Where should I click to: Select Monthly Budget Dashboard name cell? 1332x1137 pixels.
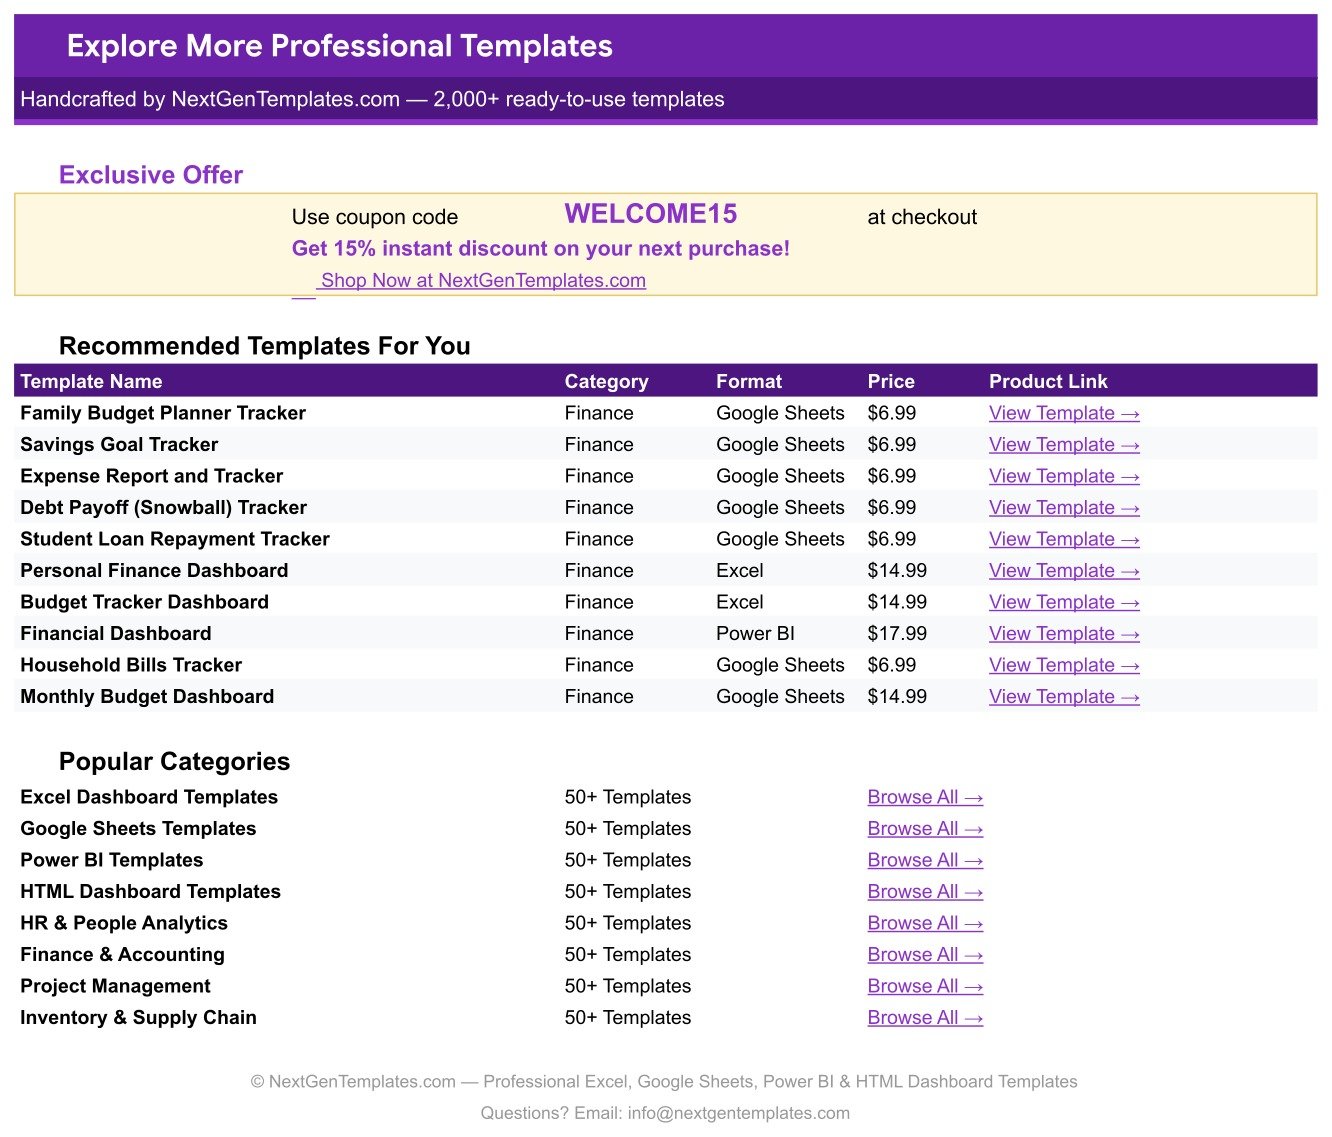tap(147, 697)
